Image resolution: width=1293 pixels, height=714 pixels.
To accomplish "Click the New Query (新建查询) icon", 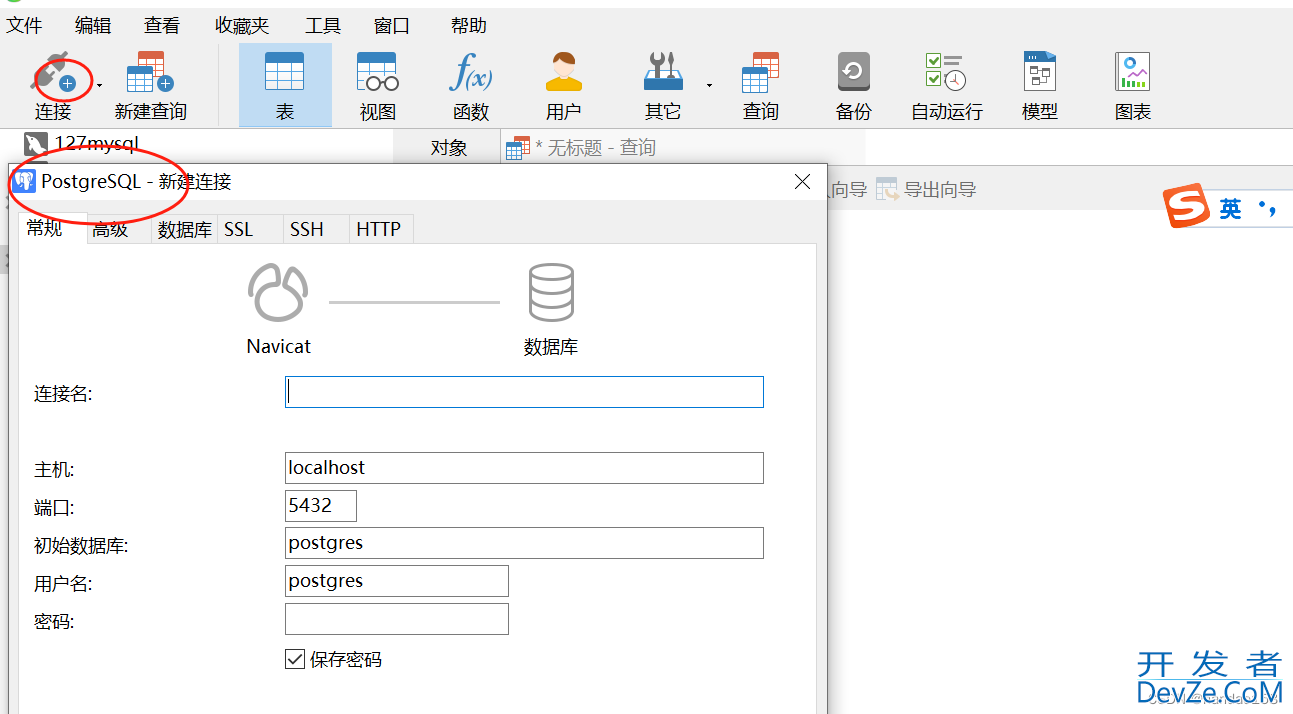I will coord(150,73).
